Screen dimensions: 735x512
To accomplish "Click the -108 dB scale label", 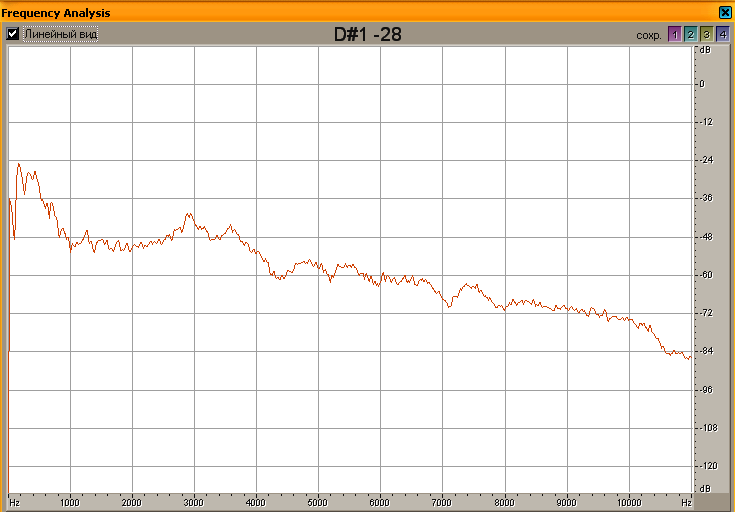I will [708, 428].
